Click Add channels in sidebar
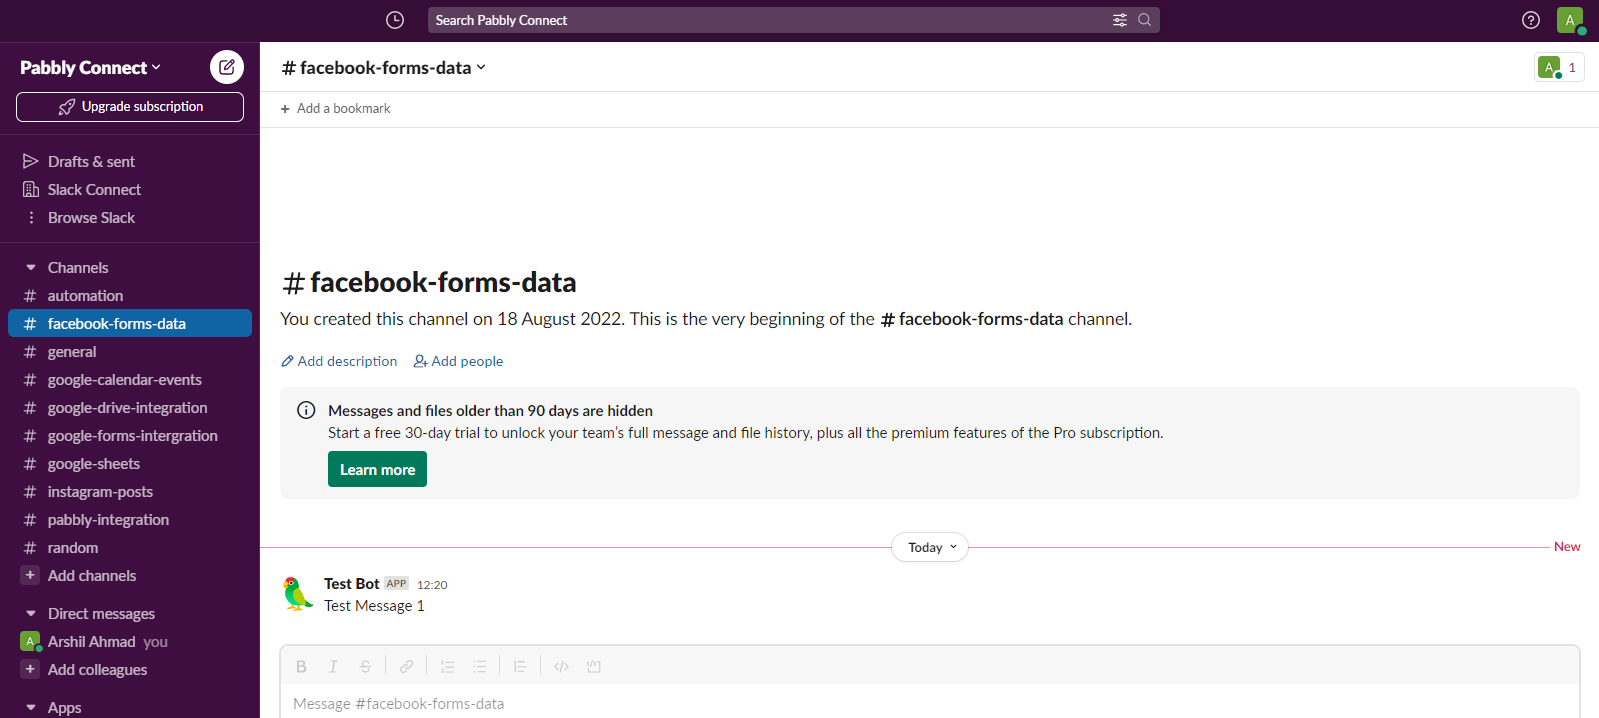The image size is (1599, 718). click(x=92, y=575)
